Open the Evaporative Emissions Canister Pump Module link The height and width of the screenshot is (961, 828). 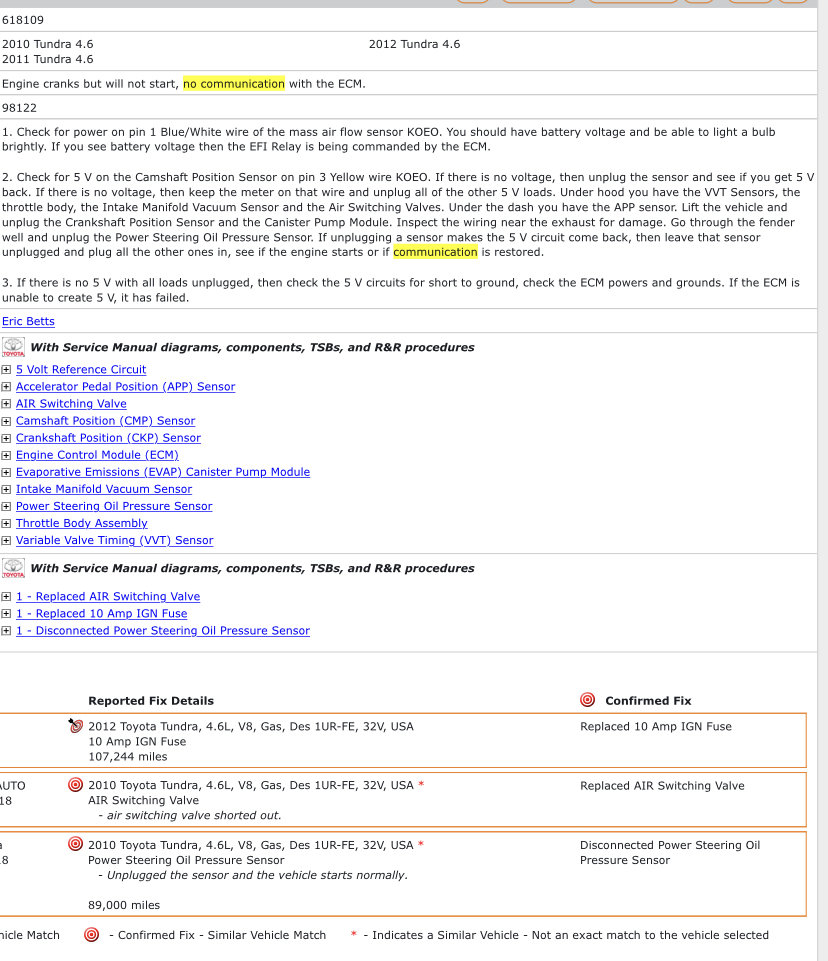163,473
